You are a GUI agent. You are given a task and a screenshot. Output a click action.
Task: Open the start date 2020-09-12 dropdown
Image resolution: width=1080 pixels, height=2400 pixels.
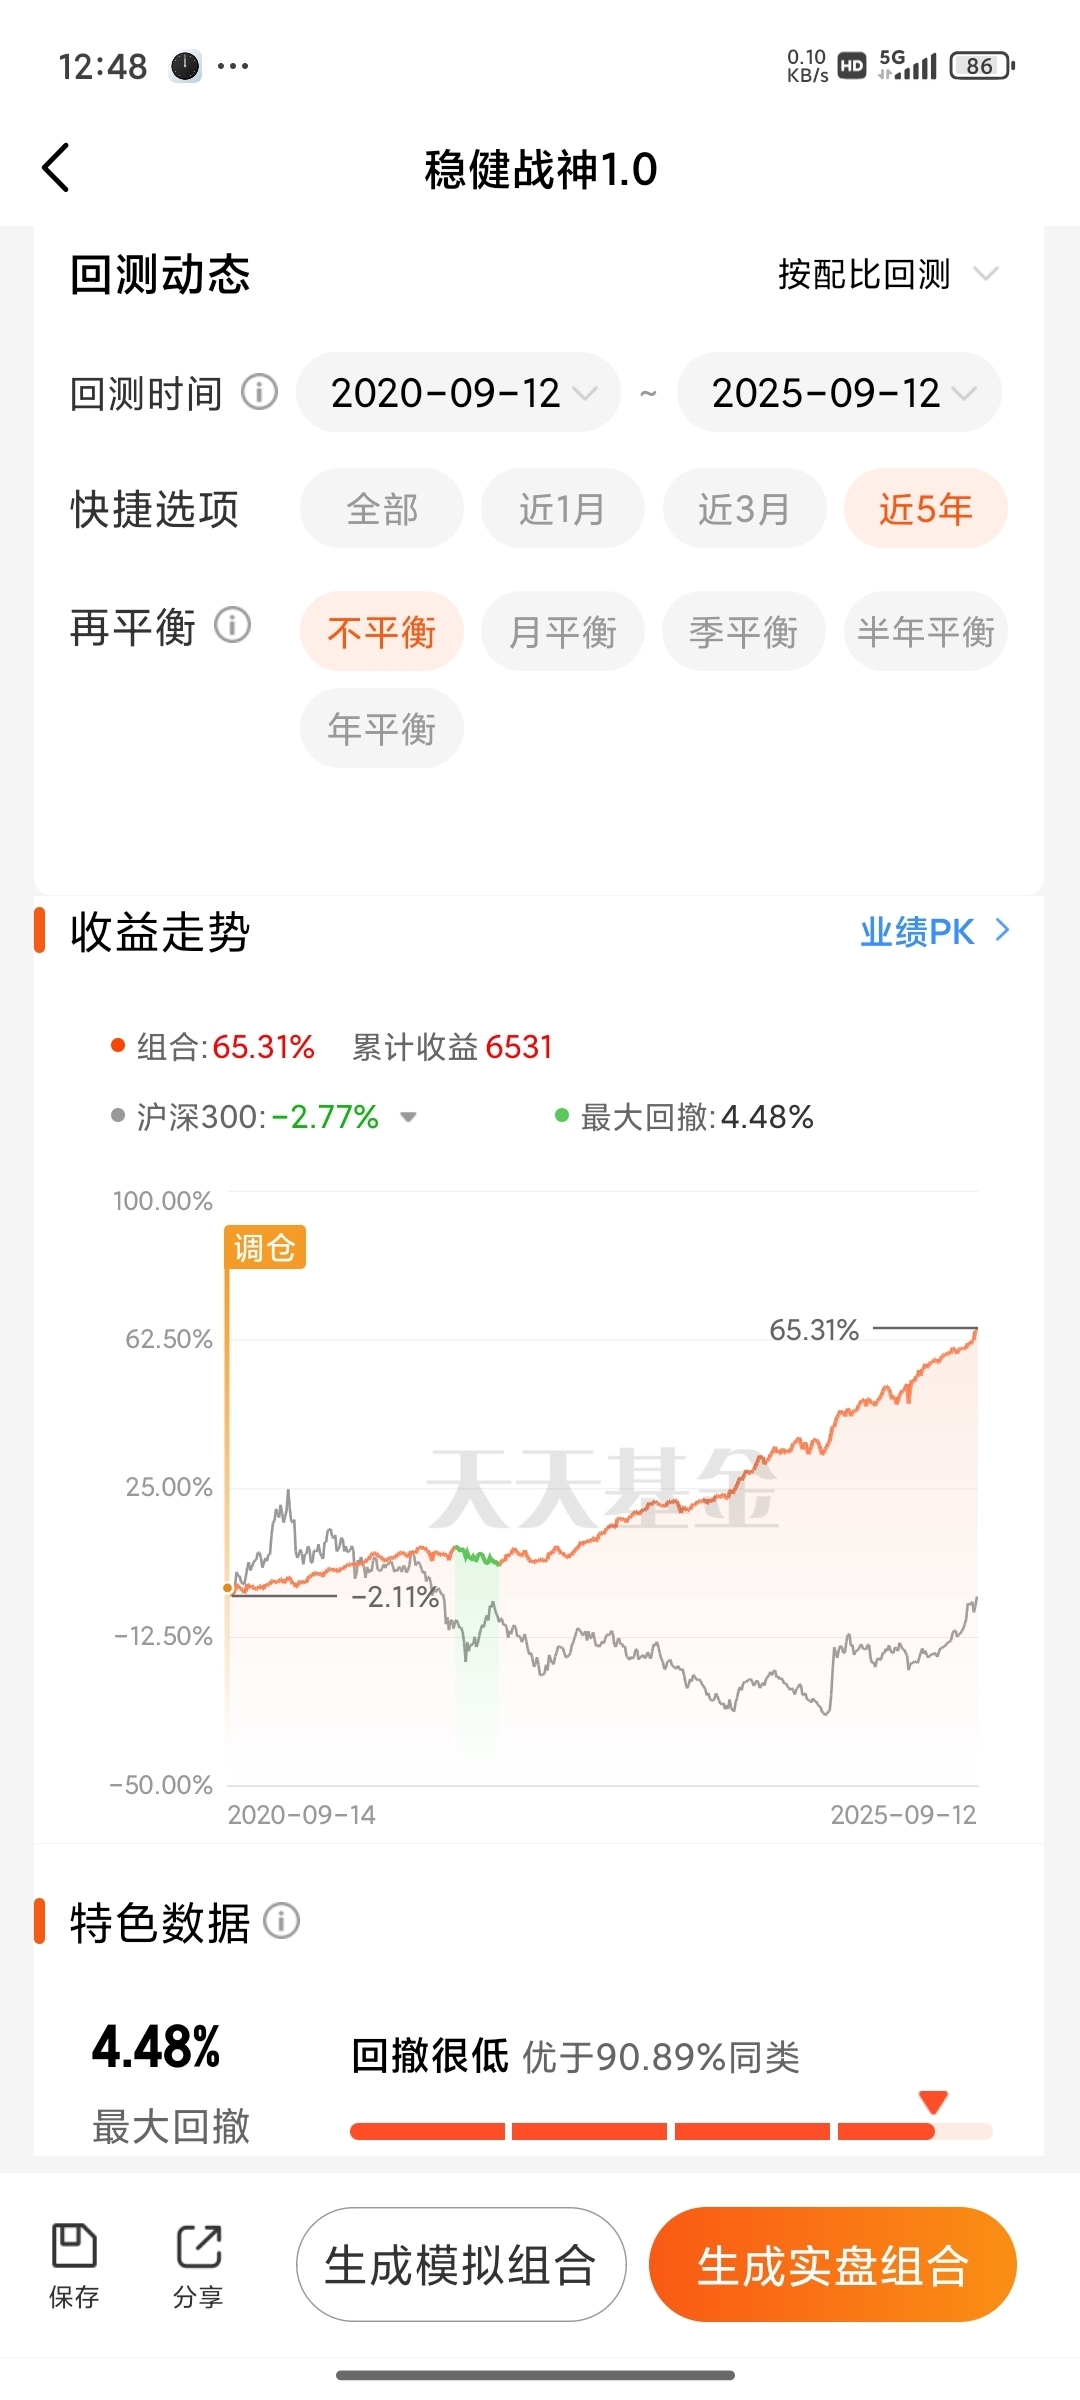pyautogui.click(x=459, y=392)
